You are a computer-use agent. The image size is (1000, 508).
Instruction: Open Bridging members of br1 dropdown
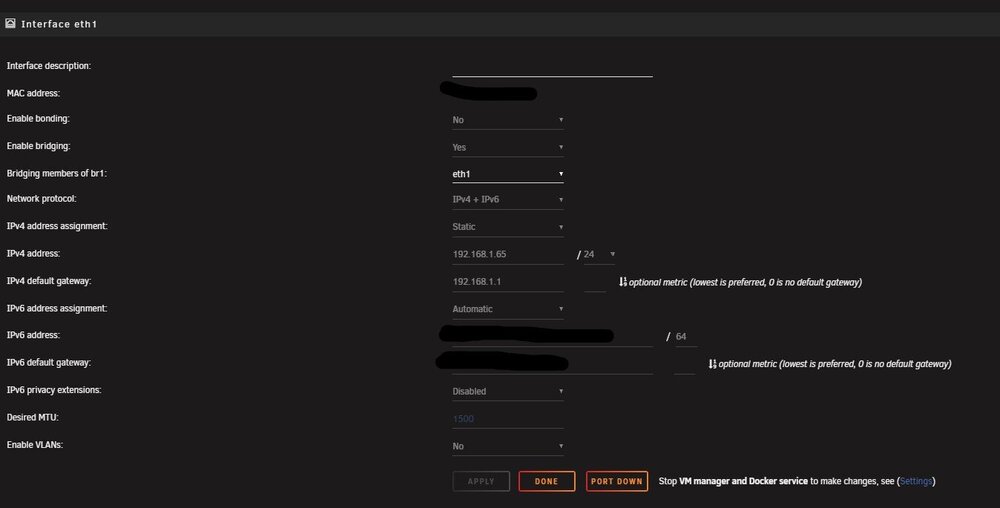[508, 174]
